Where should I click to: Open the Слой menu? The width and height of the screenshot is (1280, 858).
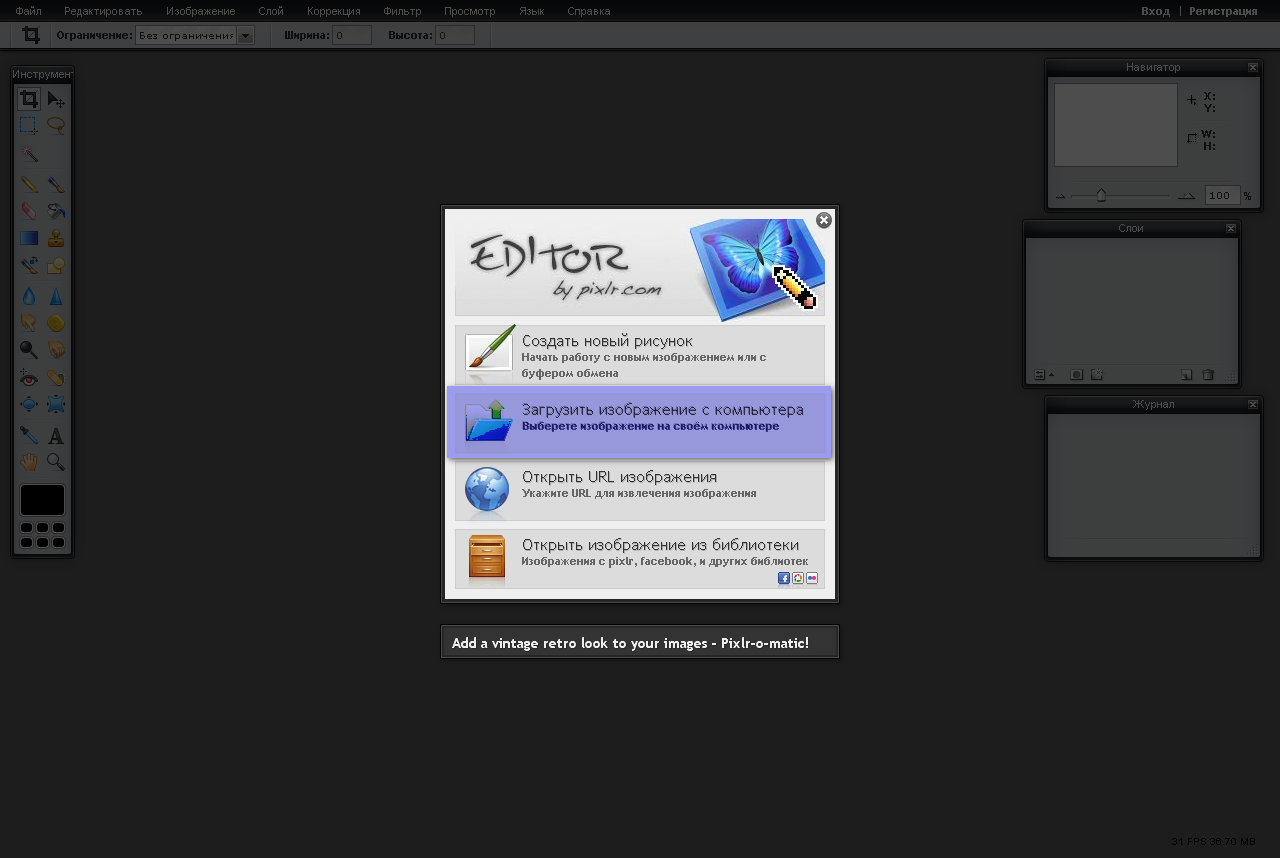point(271,11)
